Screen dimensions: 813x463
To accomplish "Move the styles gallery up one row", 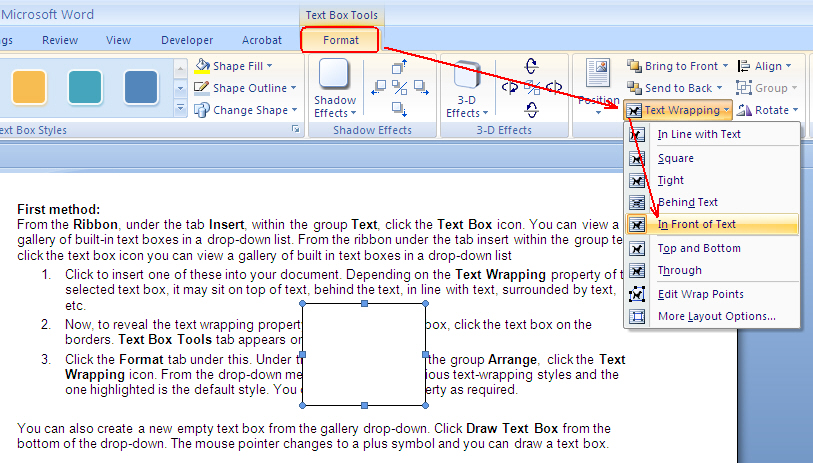I will click(180, 68).
